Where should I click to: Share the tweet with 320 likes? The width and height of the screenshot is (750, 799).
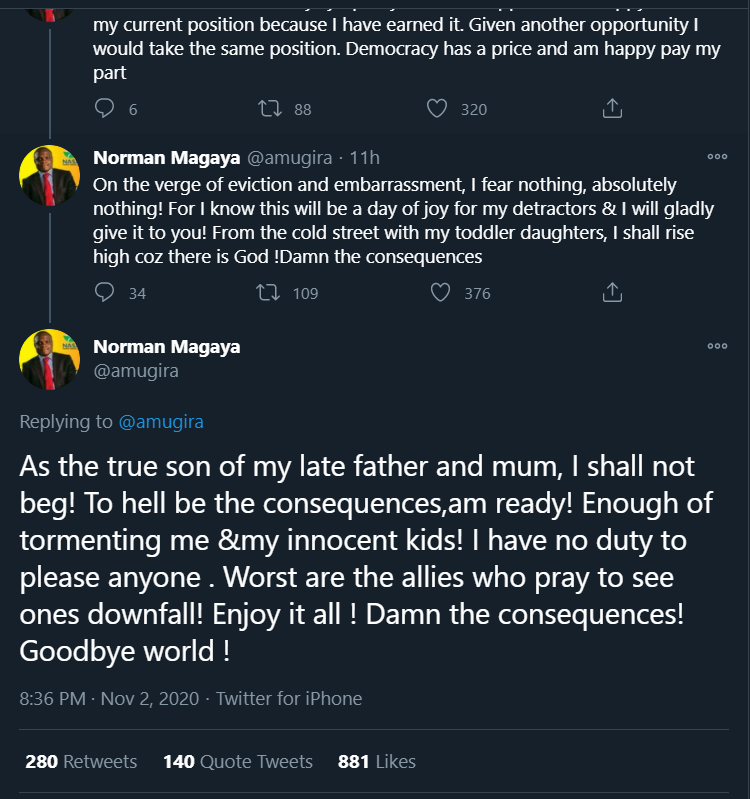[x=613, y=108]
